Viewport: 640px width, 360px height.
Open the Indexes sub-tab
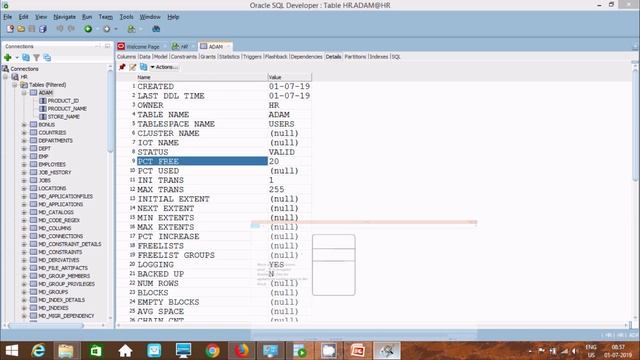(379, 57)
